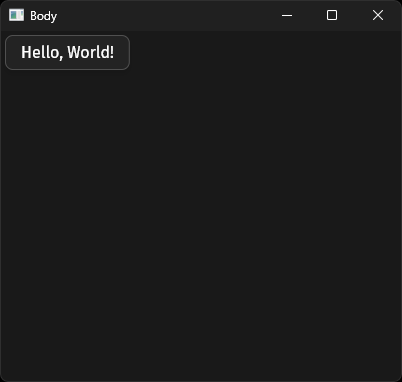
Task: Select the square maximize icon
Action: click(332, 15)
